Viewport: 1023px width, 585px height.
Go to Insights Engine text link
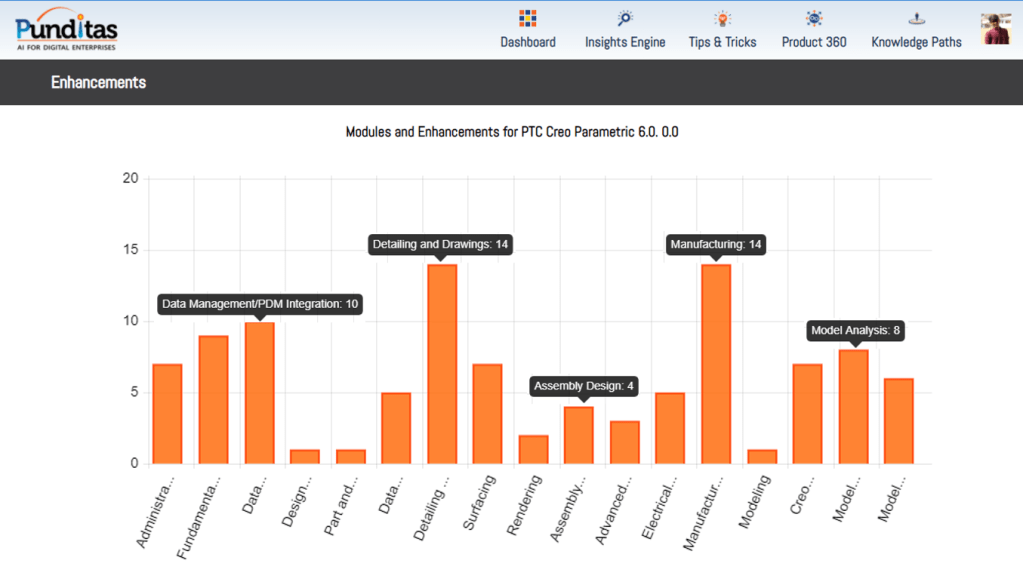click(x=625, y=42)
